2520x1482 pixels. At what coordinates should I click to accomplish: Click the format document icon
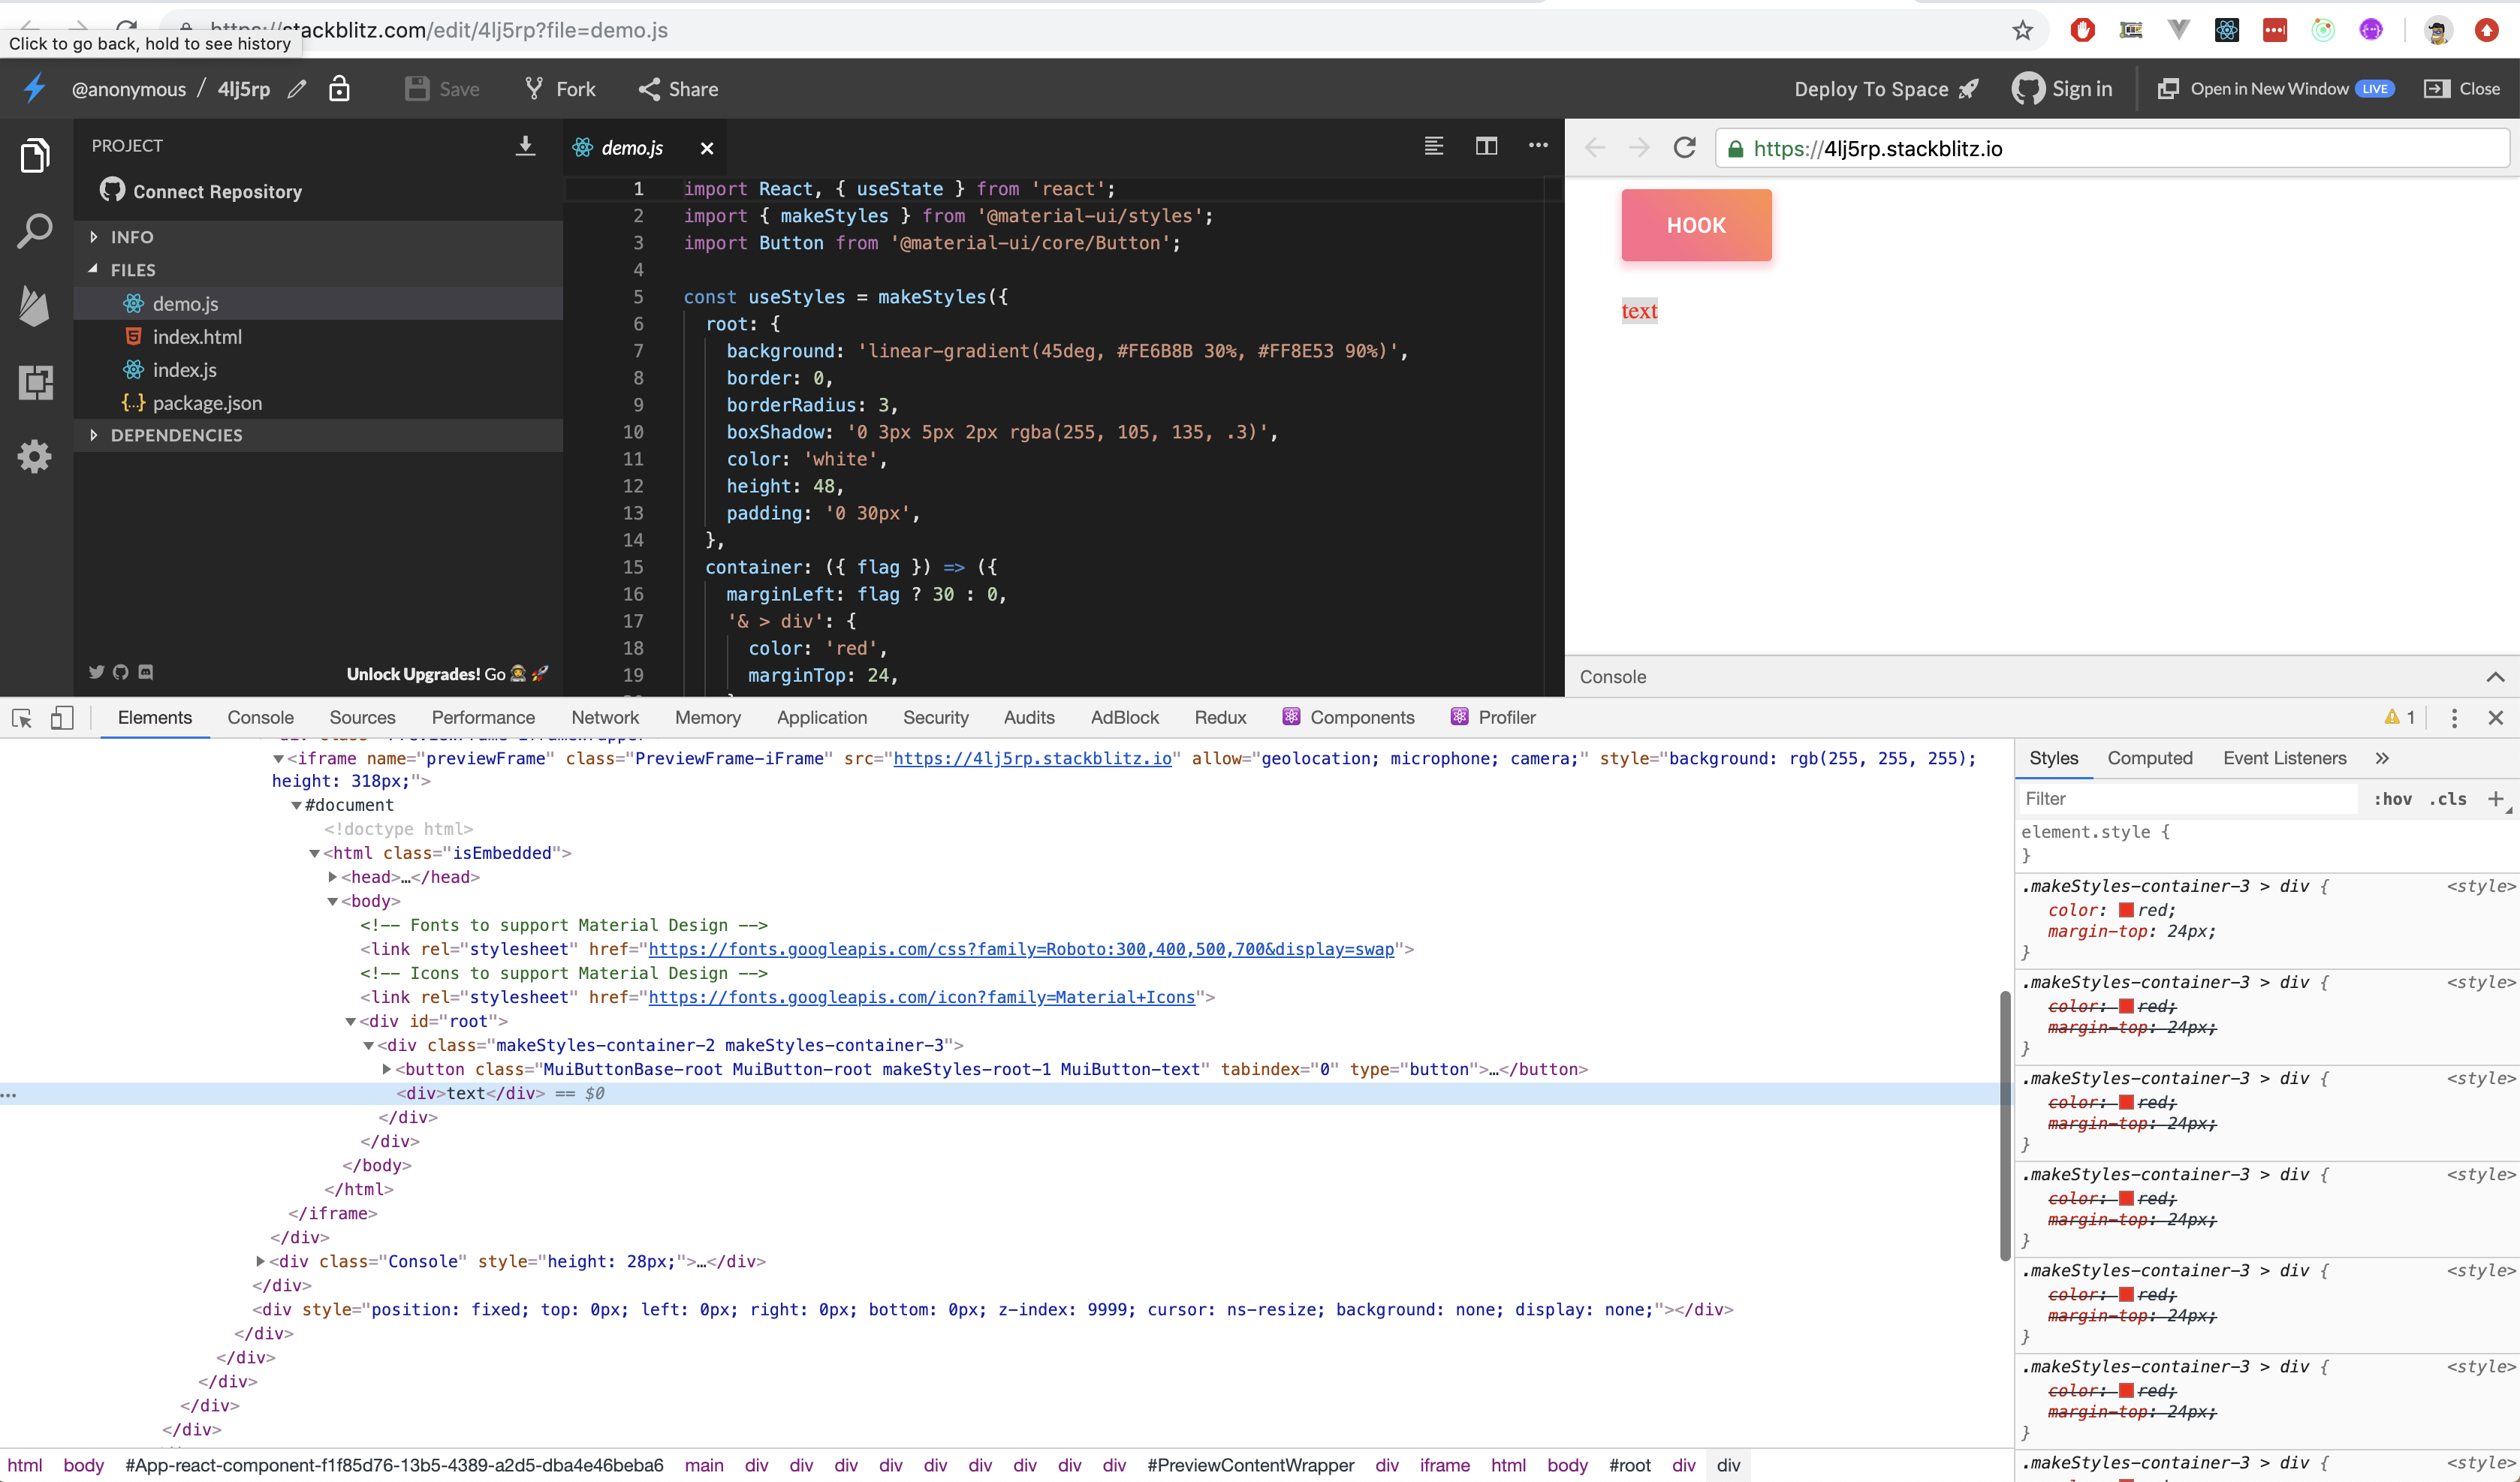(1433, 146)
